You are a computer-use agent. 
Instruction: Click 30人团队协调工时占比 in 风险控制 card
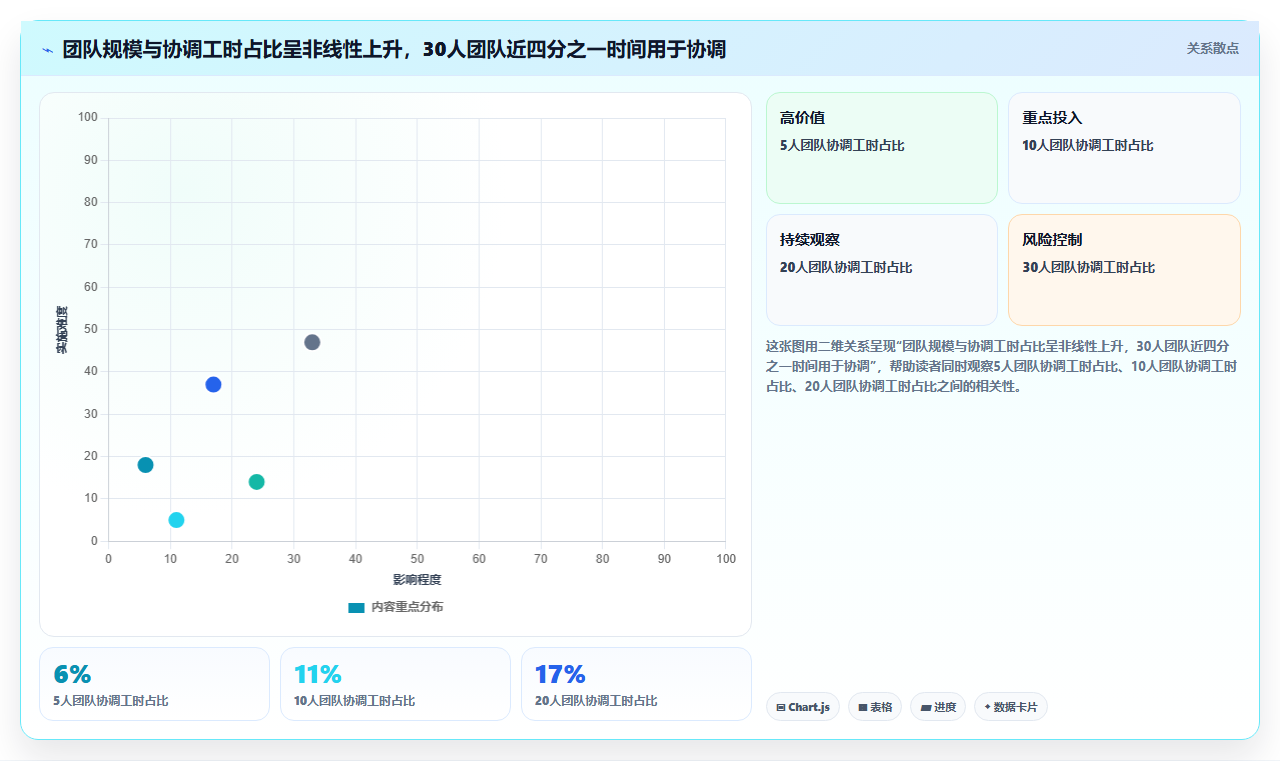coord(1089,267)
